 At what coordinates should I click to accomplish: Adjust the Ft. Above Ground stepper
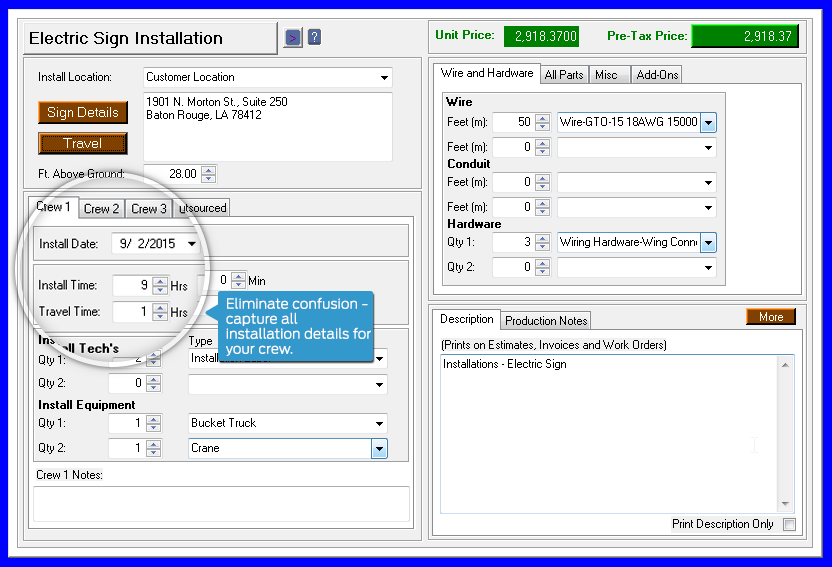point(208,174)
